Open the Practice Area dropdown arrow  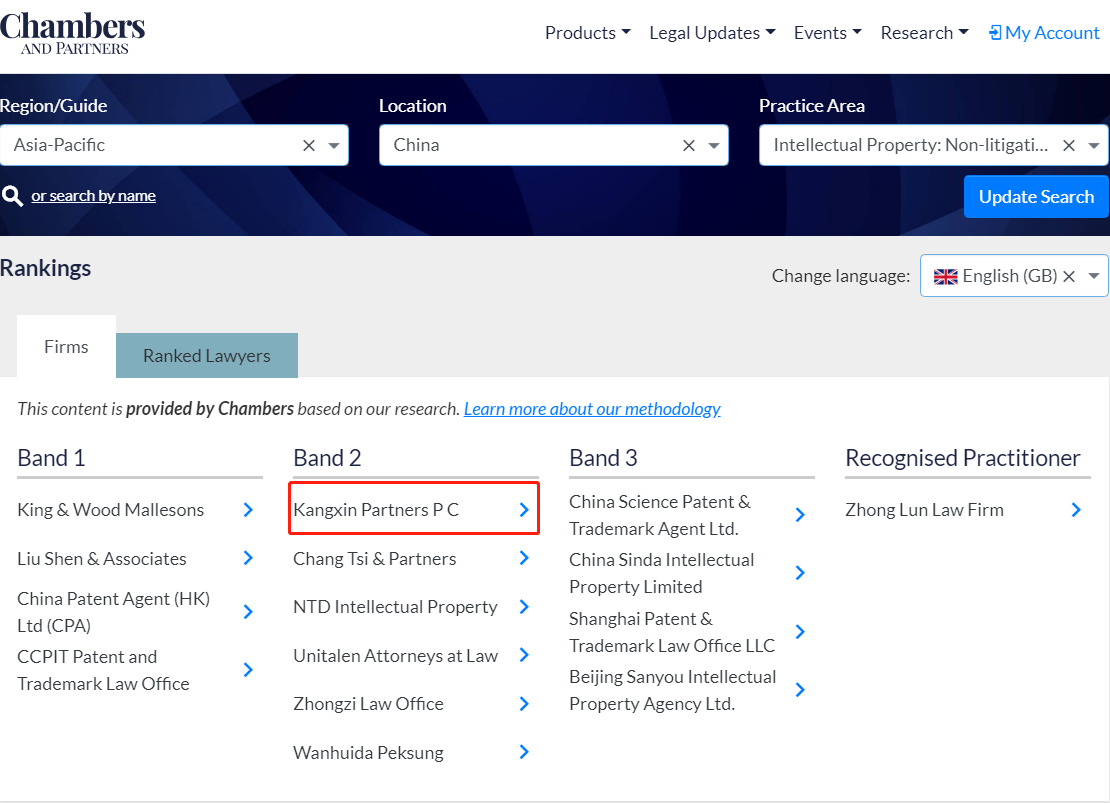[1094, 146]
